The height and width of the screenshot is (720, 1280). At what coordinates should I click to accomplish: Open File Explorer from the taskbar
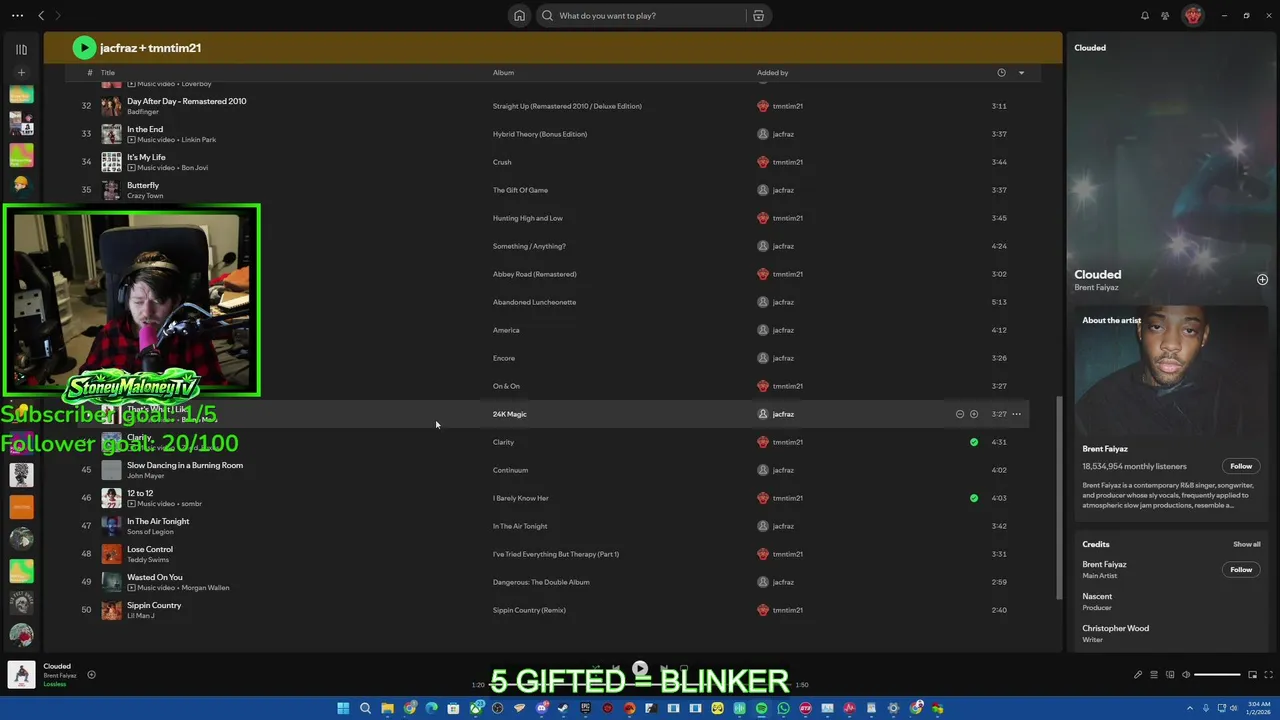387,708
